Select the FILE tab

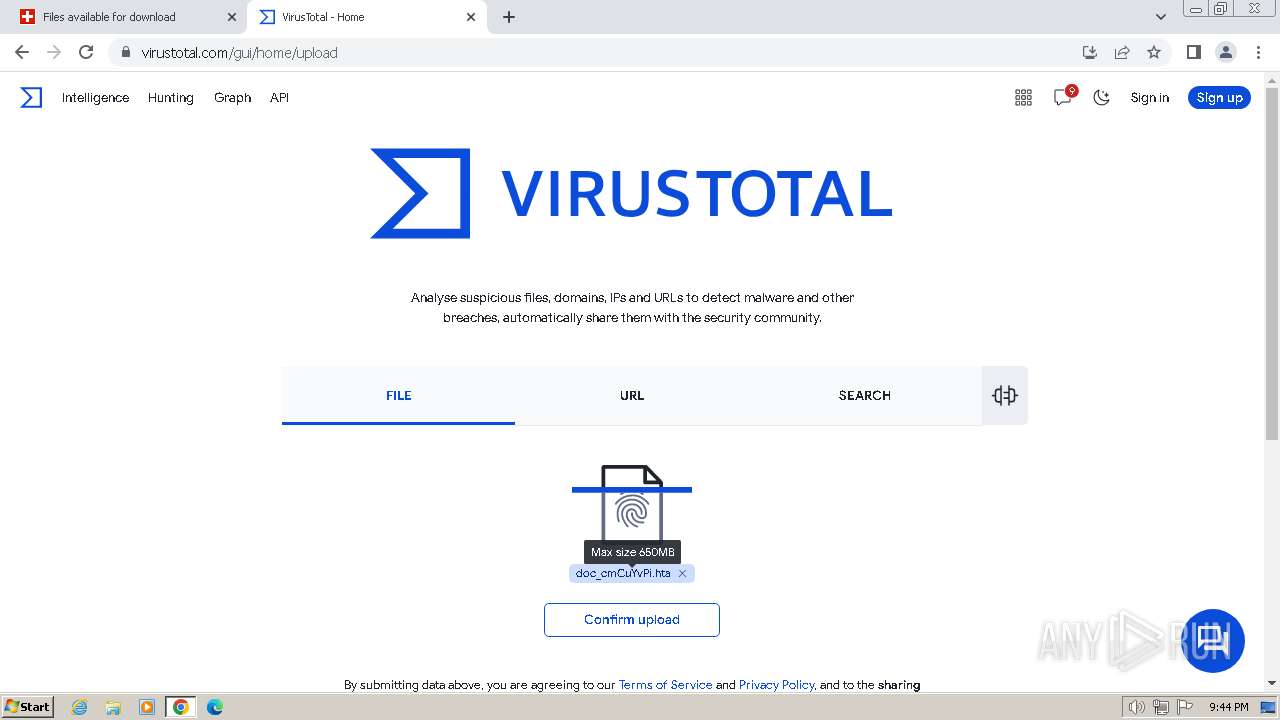coord(398,395)
